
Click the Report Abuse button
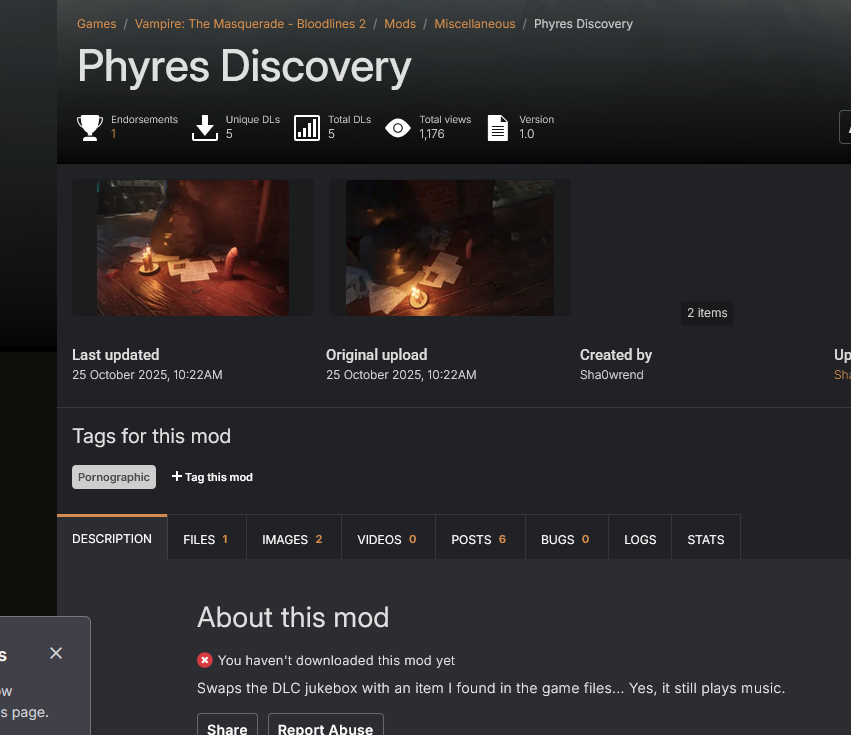click(x=326, y=726)
